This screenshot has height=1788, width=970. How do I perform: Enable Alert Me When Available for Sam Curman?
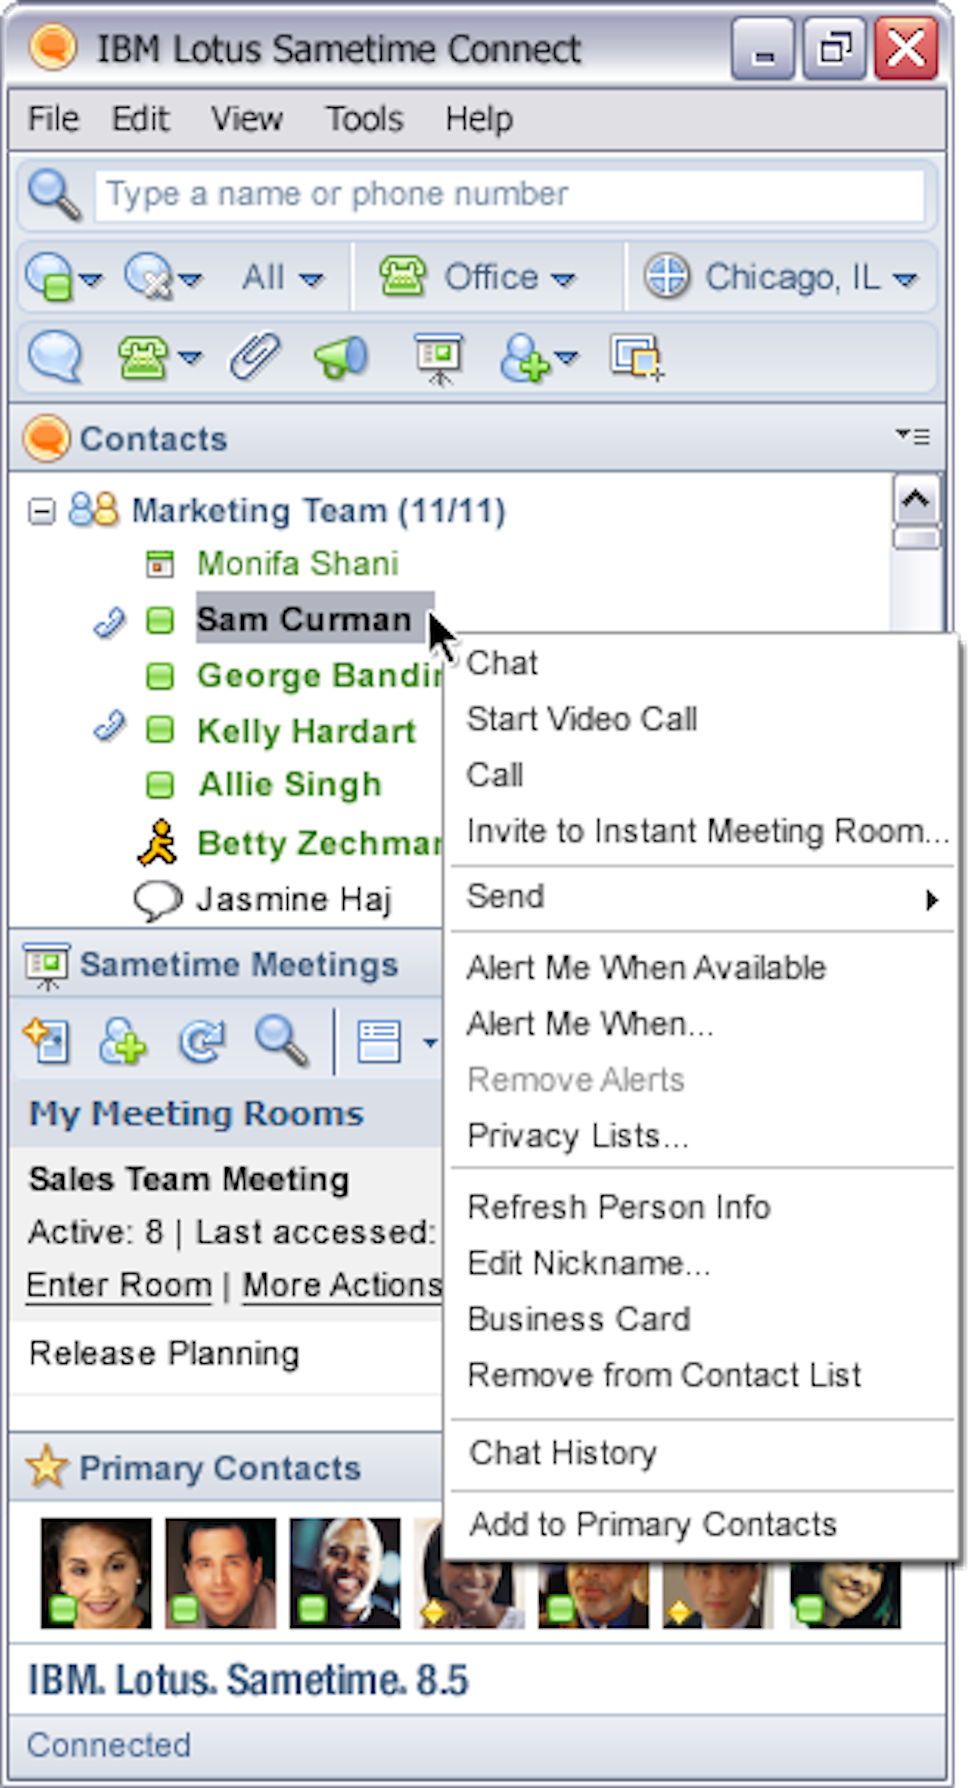click(x=646, y=967)
